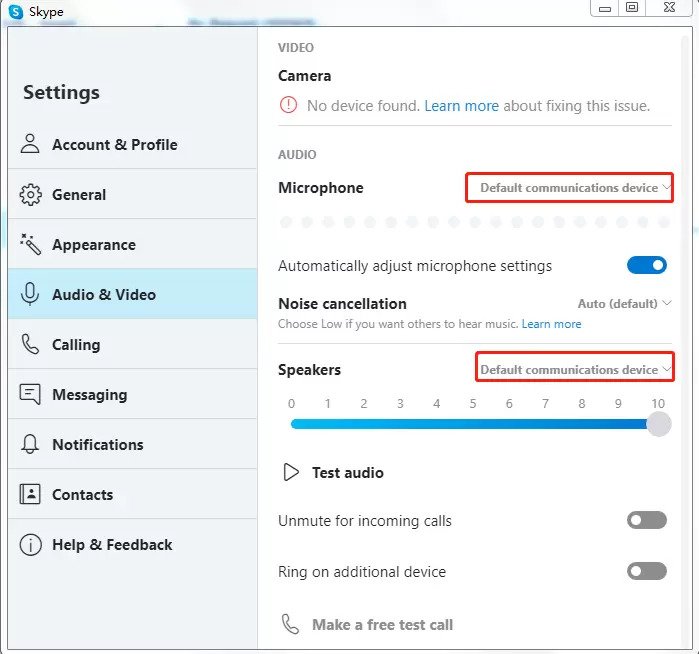Set speaker volume to level 5 on the track
Screen dimensions: 699x654
(473, 424)
